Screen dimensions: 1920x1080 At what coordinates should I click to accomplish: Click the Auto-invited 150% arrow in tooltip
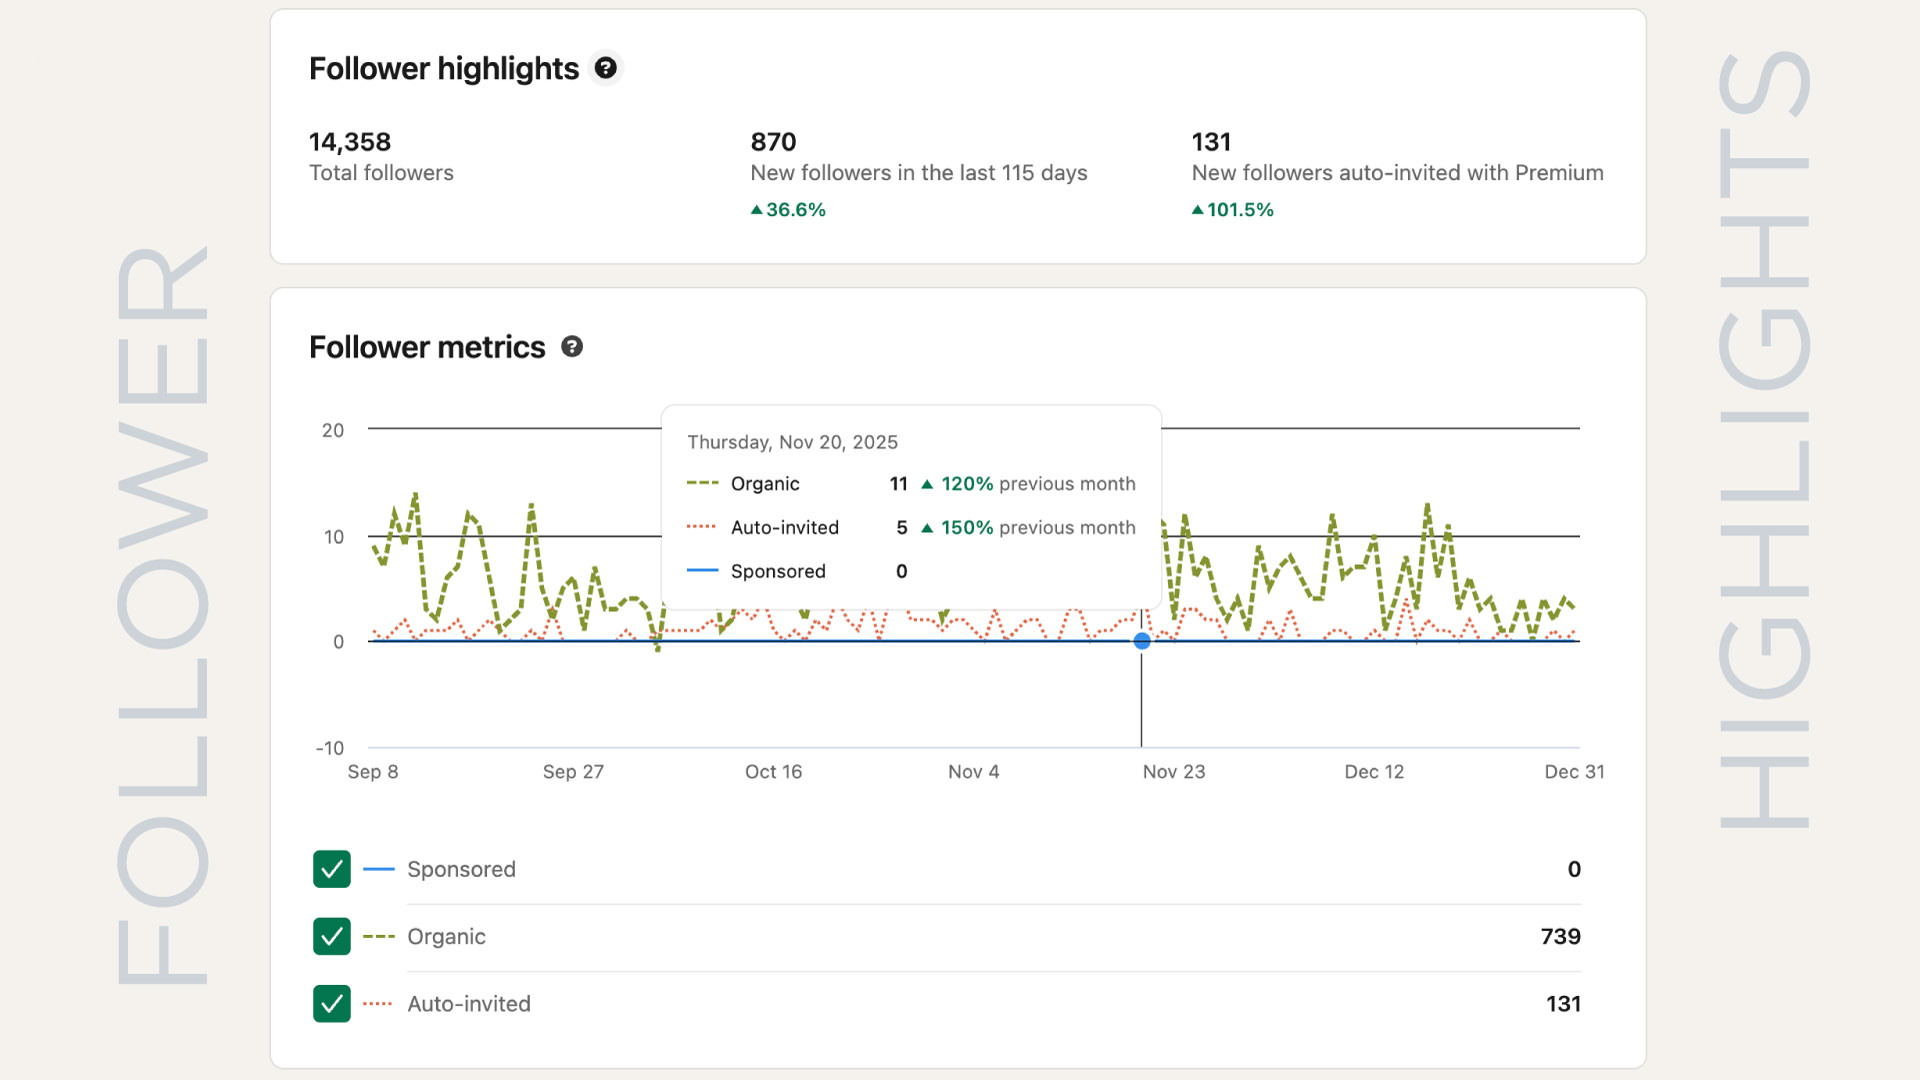(927, 528)
